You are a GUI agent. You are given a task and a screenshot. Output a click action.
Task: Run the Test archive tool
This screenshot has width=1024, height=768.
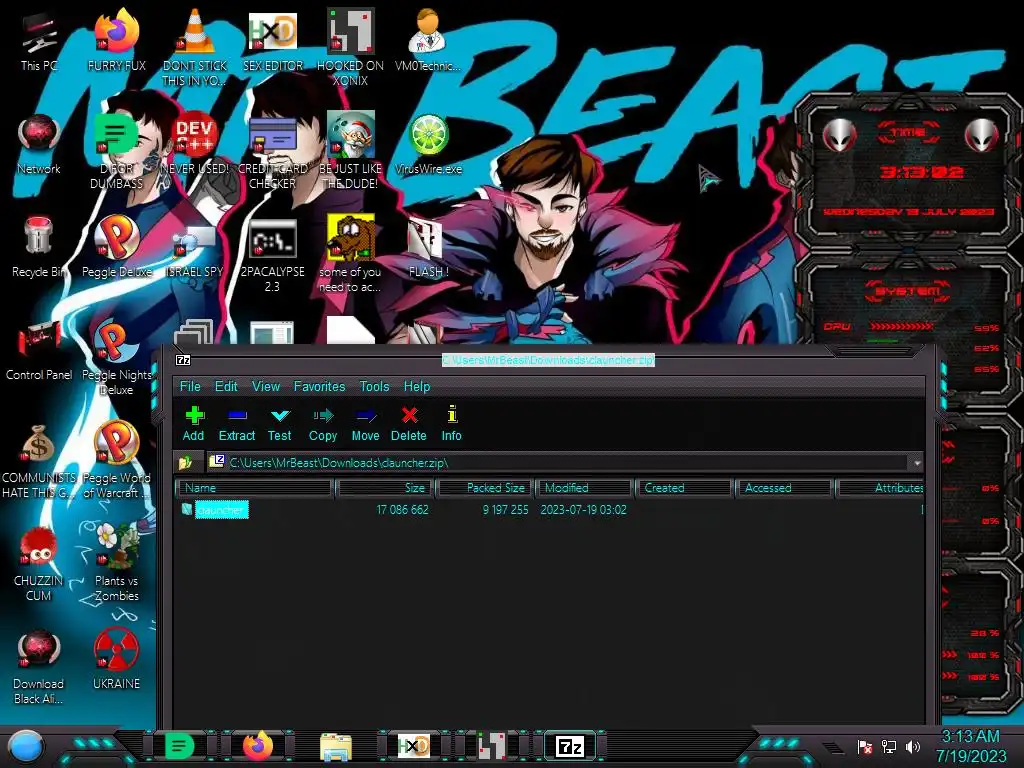coord(280,423)
